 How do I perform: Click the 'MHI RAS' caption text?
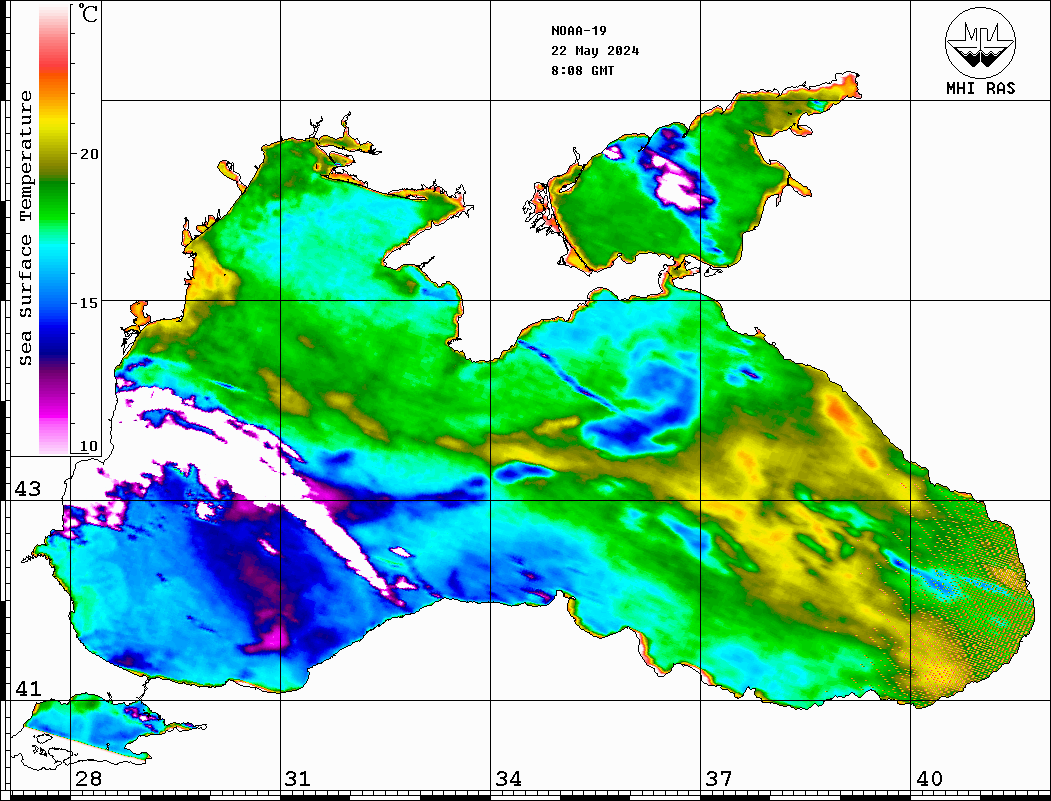point(980,88)
